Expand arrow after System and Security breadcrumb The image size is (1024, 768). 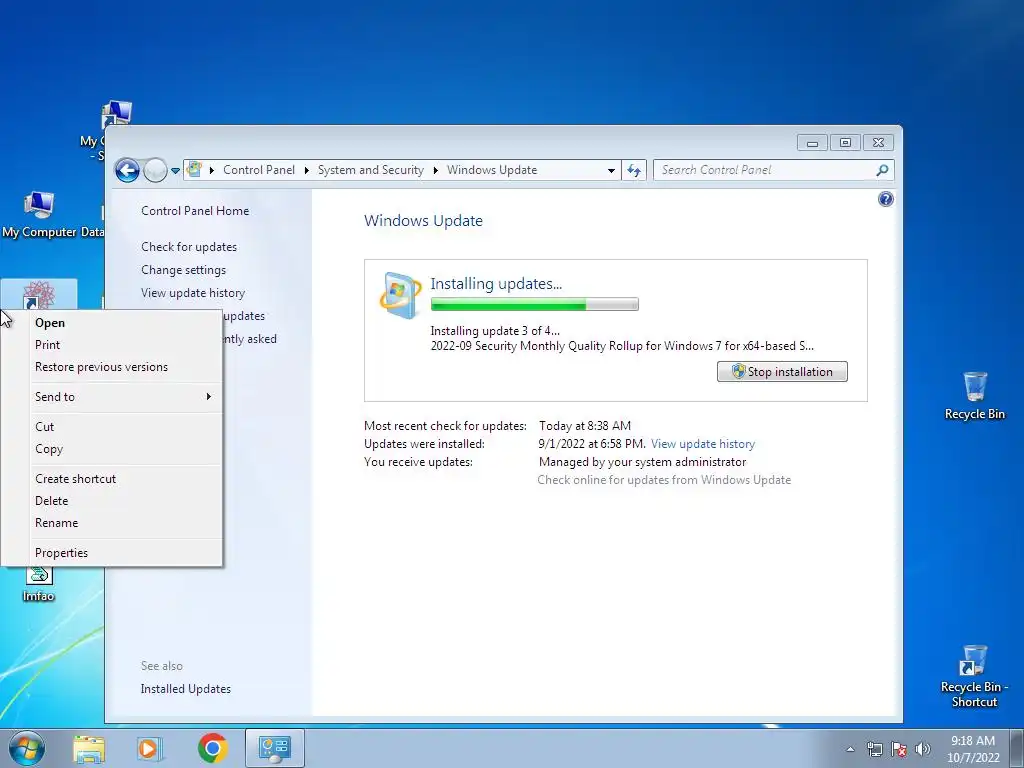pos(436,170)
